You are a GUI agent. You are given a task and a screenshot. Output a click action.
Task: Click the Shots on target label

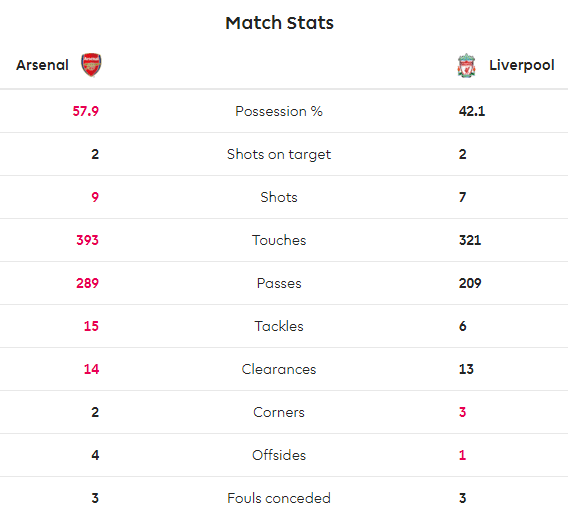point(279,154)
